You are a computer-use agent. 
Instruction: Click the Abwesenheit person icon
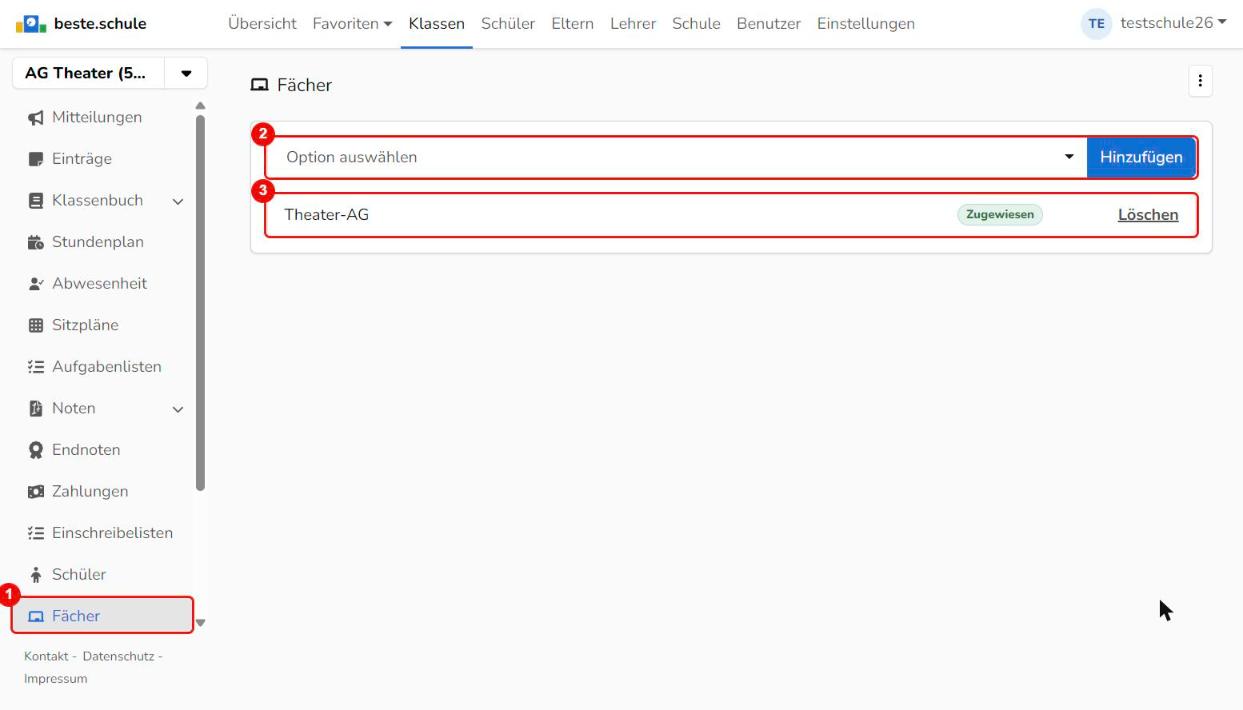(x=36, y=284)
